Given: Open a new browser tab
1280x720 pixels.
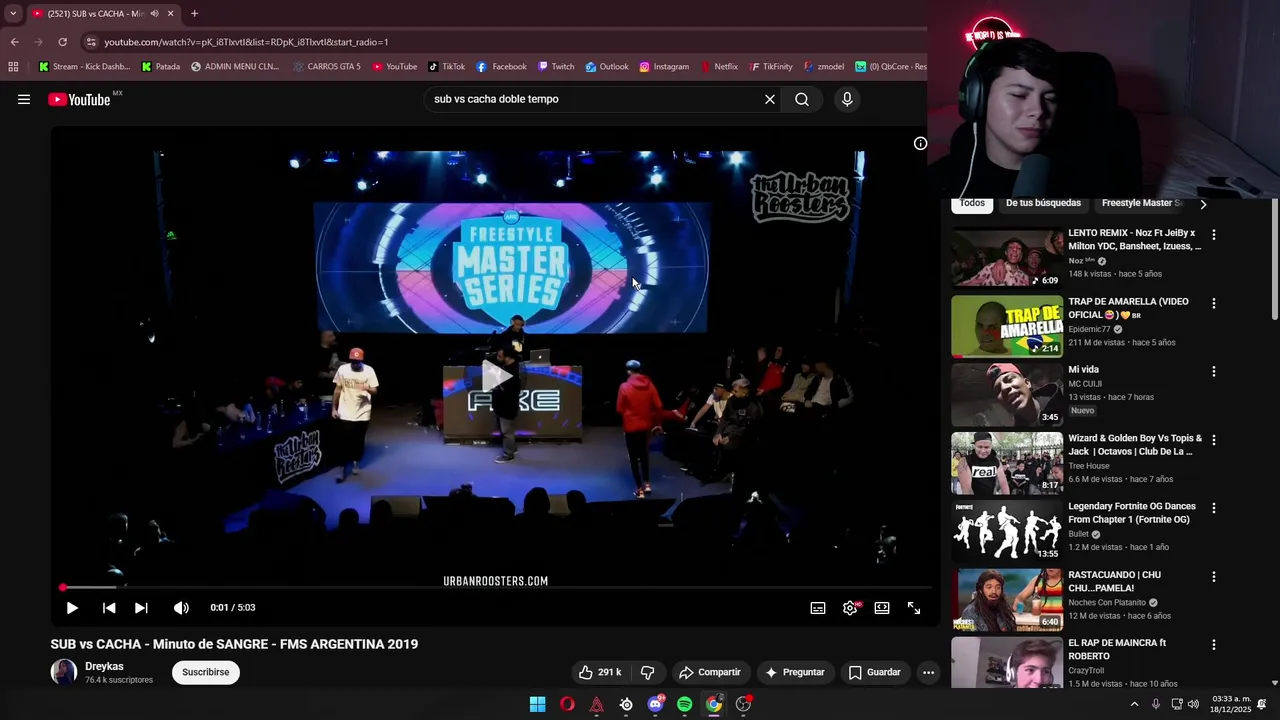Looking at the screenshot, I should click(x=194, y=14).
